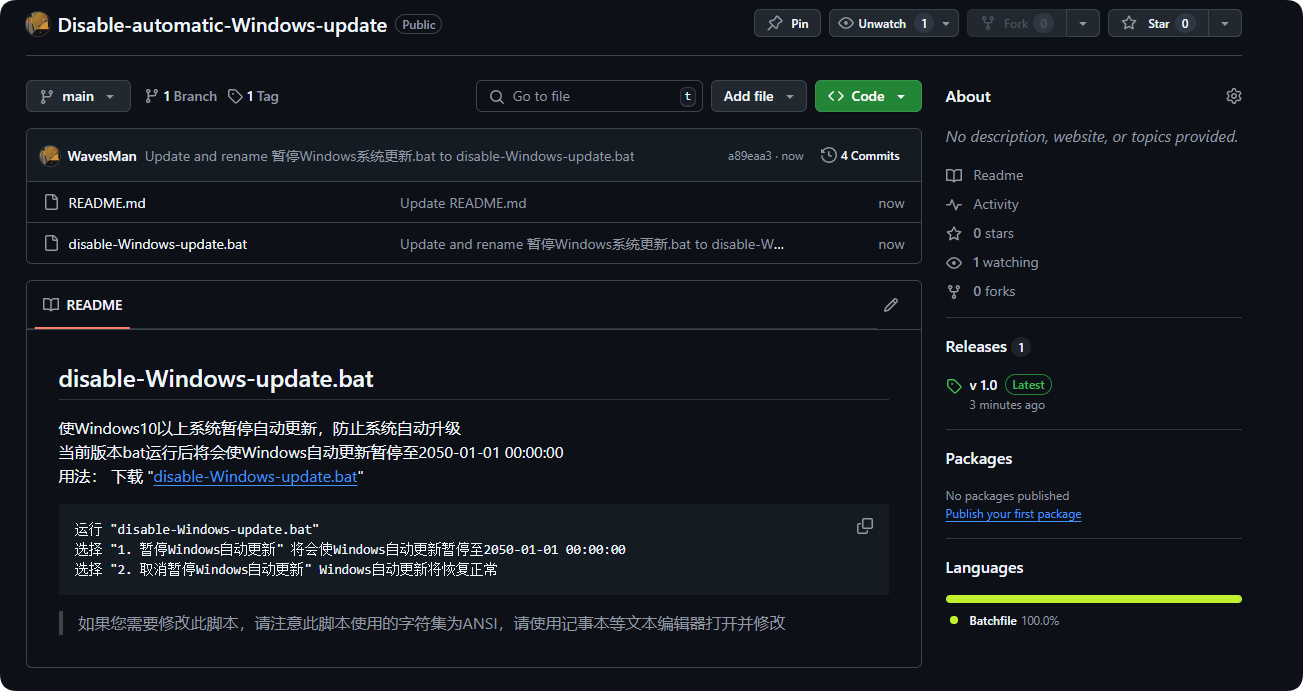Open the v 1.0 release

(x=983, y=385)
